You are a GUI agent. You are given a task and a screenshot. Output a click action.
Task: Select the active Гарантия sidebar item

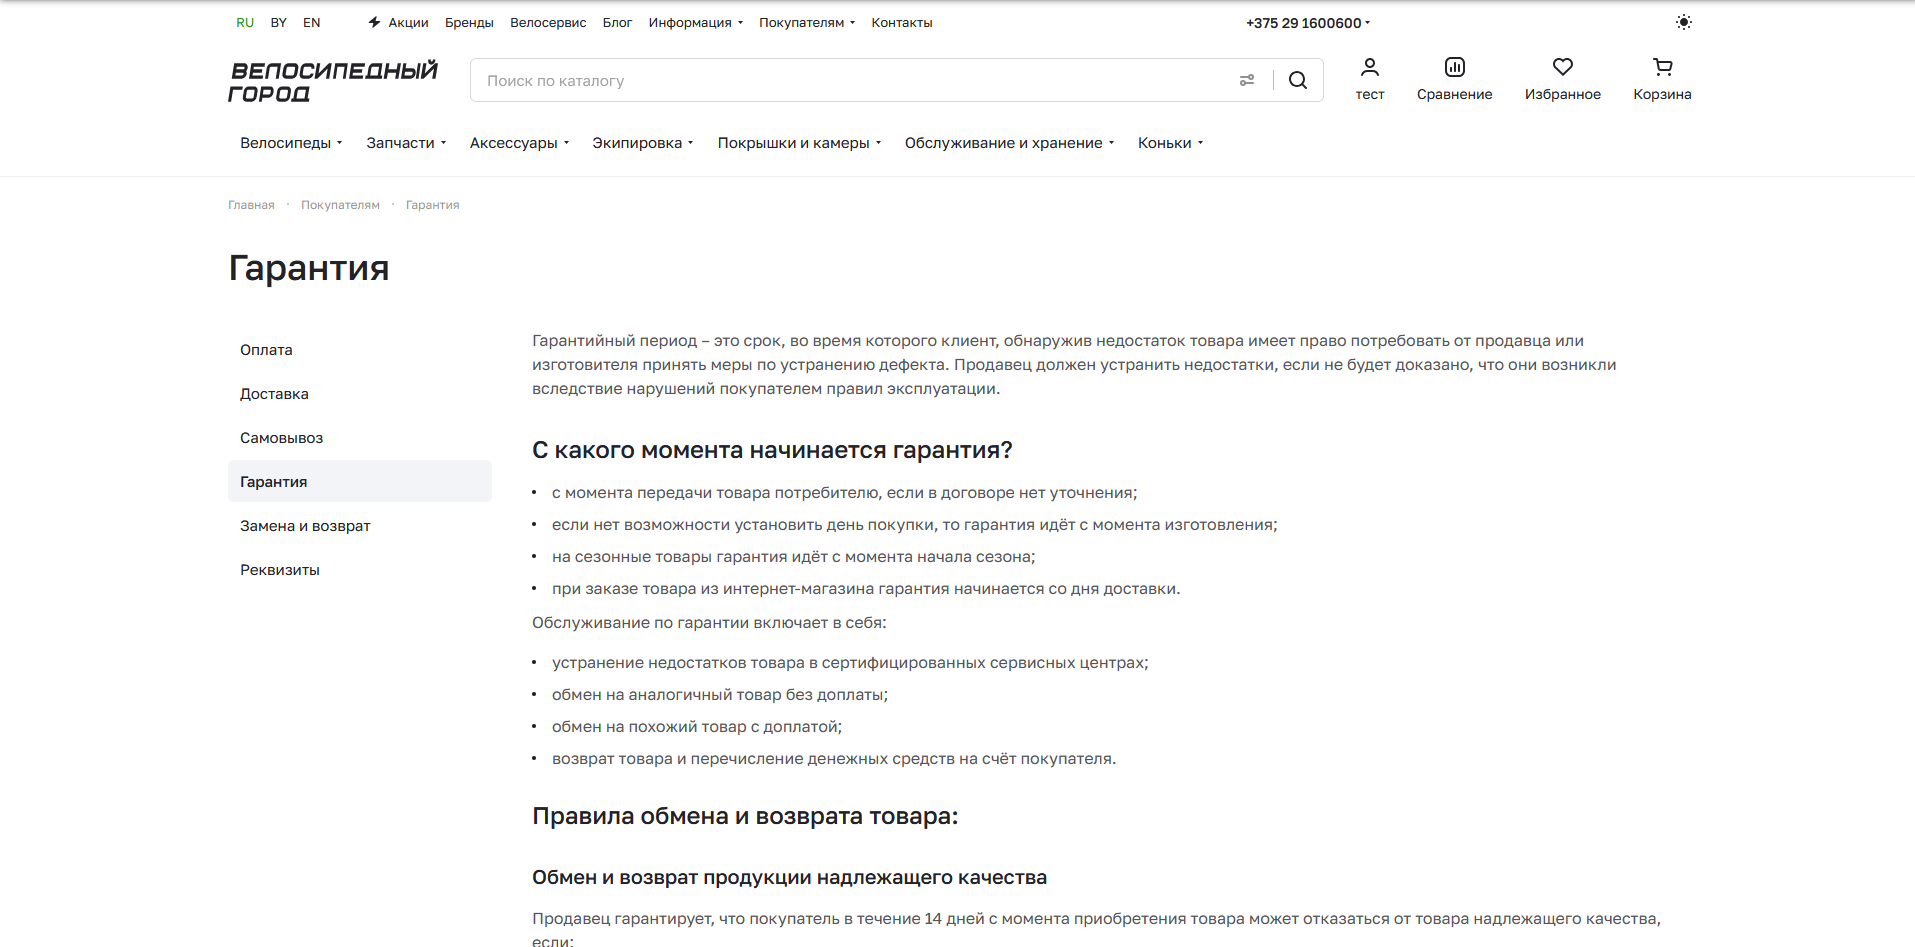pyautogui.click(x=273, y=481)
